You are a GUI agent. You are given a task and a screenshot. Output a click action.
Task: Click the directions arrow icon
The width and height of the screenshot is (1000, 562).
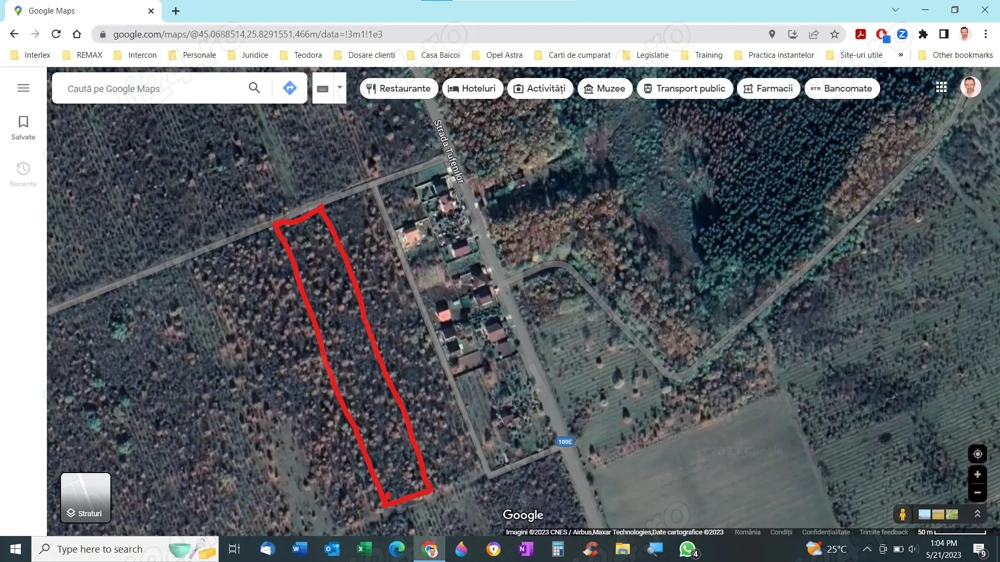[x=290, y=88]
